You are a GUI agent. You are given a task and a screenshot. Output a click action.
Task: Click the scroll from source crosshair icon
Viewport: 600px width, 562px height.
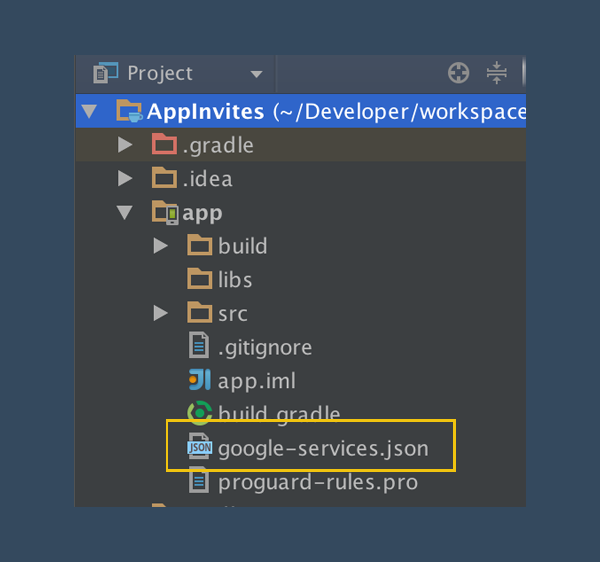(458, 73)
